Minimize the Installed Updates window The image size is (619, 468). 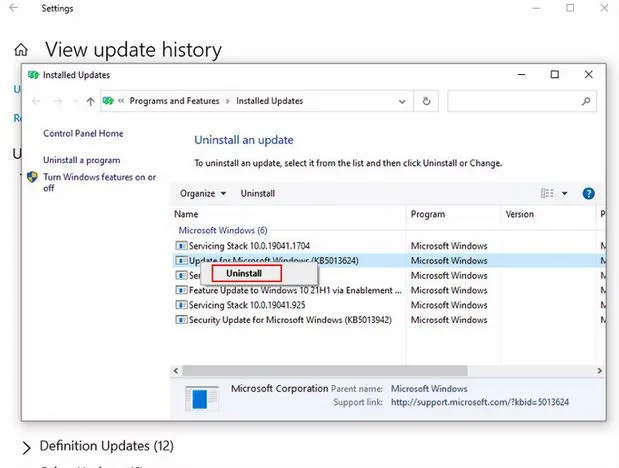pyautogui.click(x=521, y=74)
